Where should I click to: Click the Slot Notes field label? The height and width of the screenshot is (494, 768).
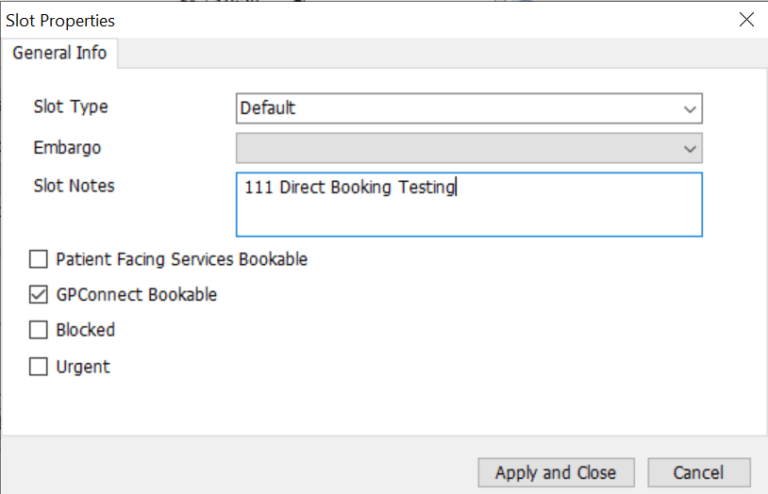[x=74, y=186]
